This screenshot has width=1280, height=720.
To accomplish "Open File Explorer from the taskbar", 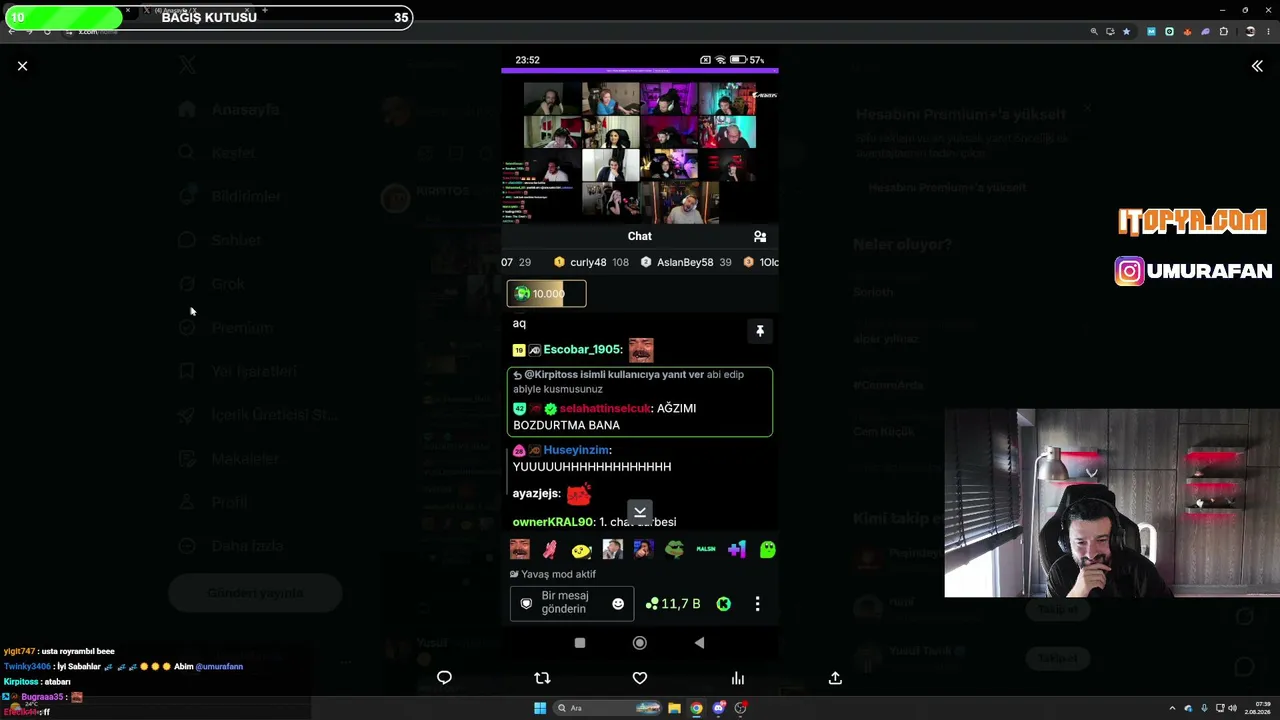I will point(674,708).
